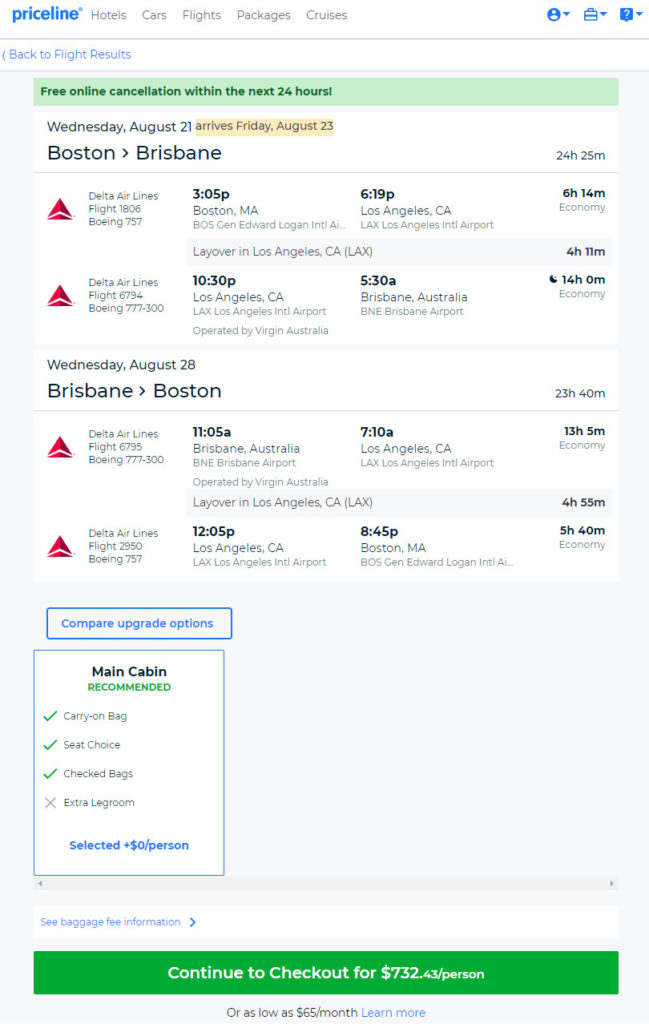This screenshot has height=1024, width=649.
Task: Click 'Flight 6795' text
Action: pyautogui.click(x=116, y=447)
